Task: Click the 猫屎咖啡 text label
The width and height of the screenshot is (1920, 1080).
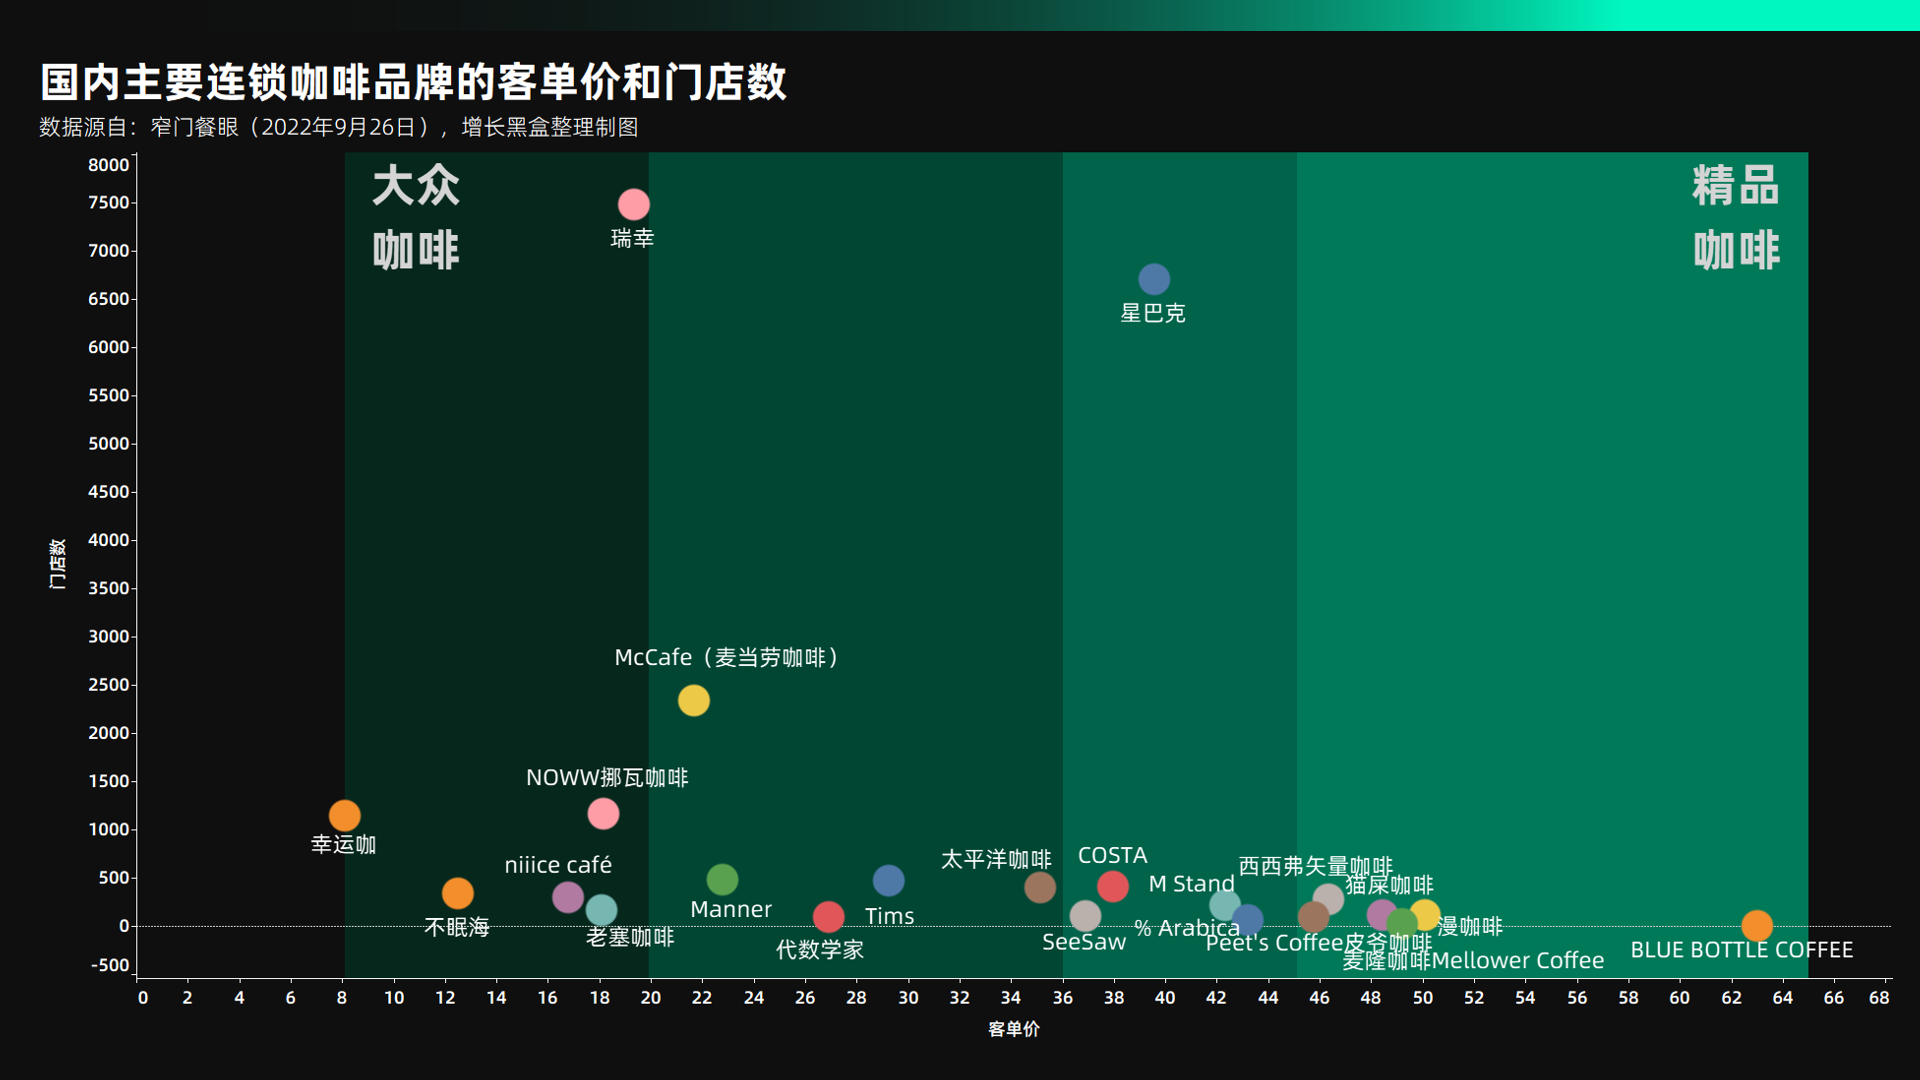Action: click(1389, 885)
